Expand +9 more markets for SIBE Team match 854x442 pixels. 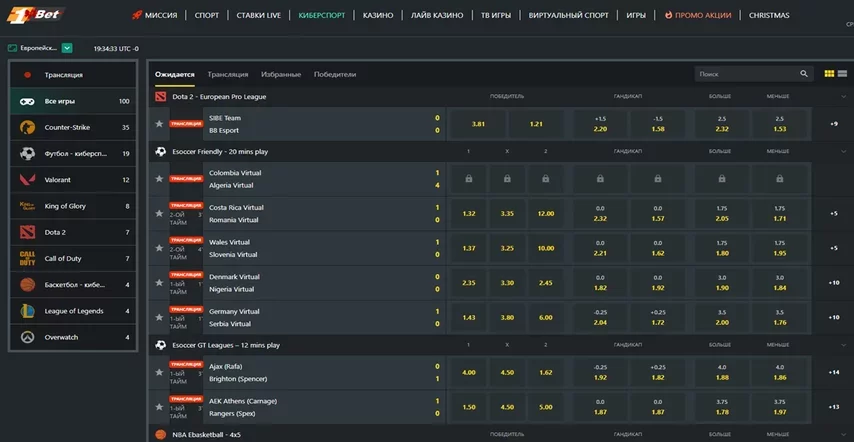[x=834, y=124]
